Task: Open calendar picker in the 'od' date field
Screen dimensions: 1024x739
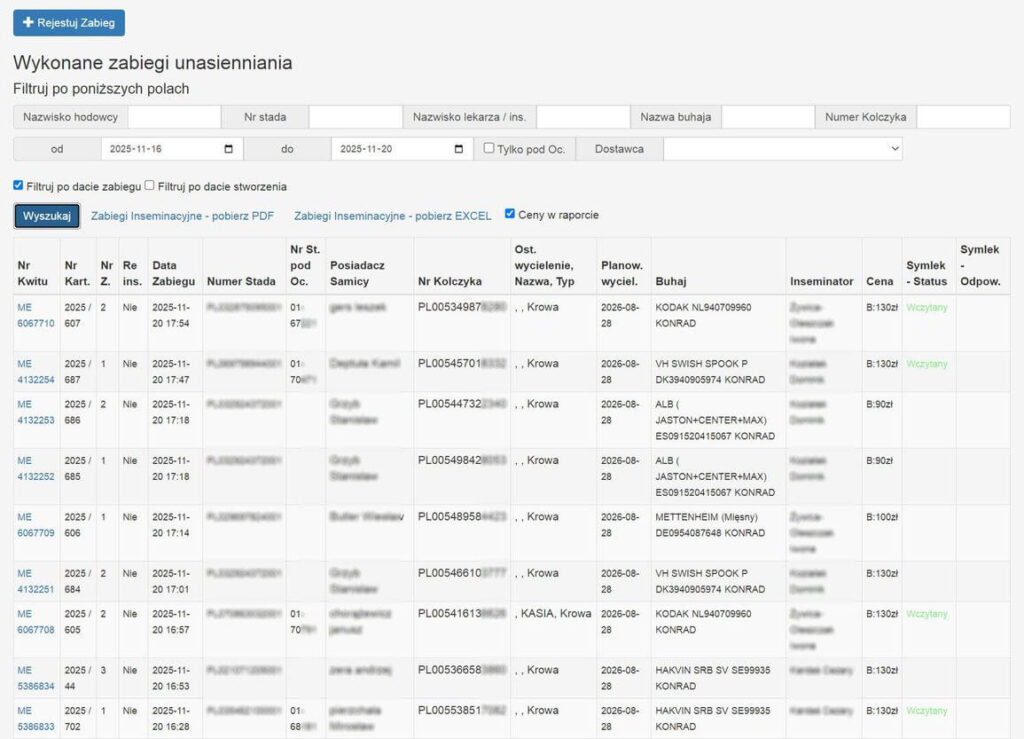Action: [229, 149]
